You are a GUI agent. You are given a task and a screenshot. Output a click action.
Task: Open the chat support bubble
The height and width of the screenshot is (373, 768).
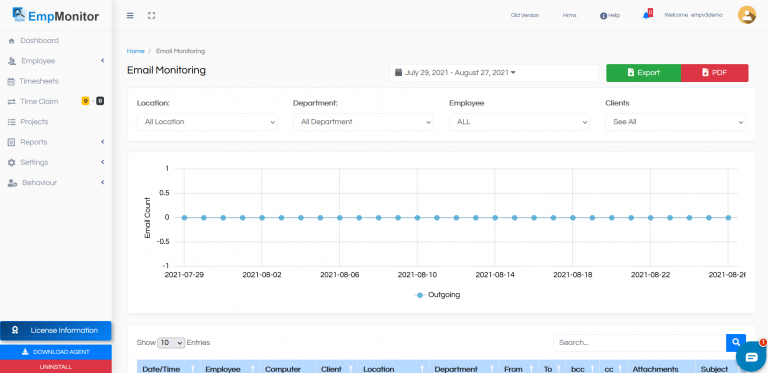click(x=751, y=357)
